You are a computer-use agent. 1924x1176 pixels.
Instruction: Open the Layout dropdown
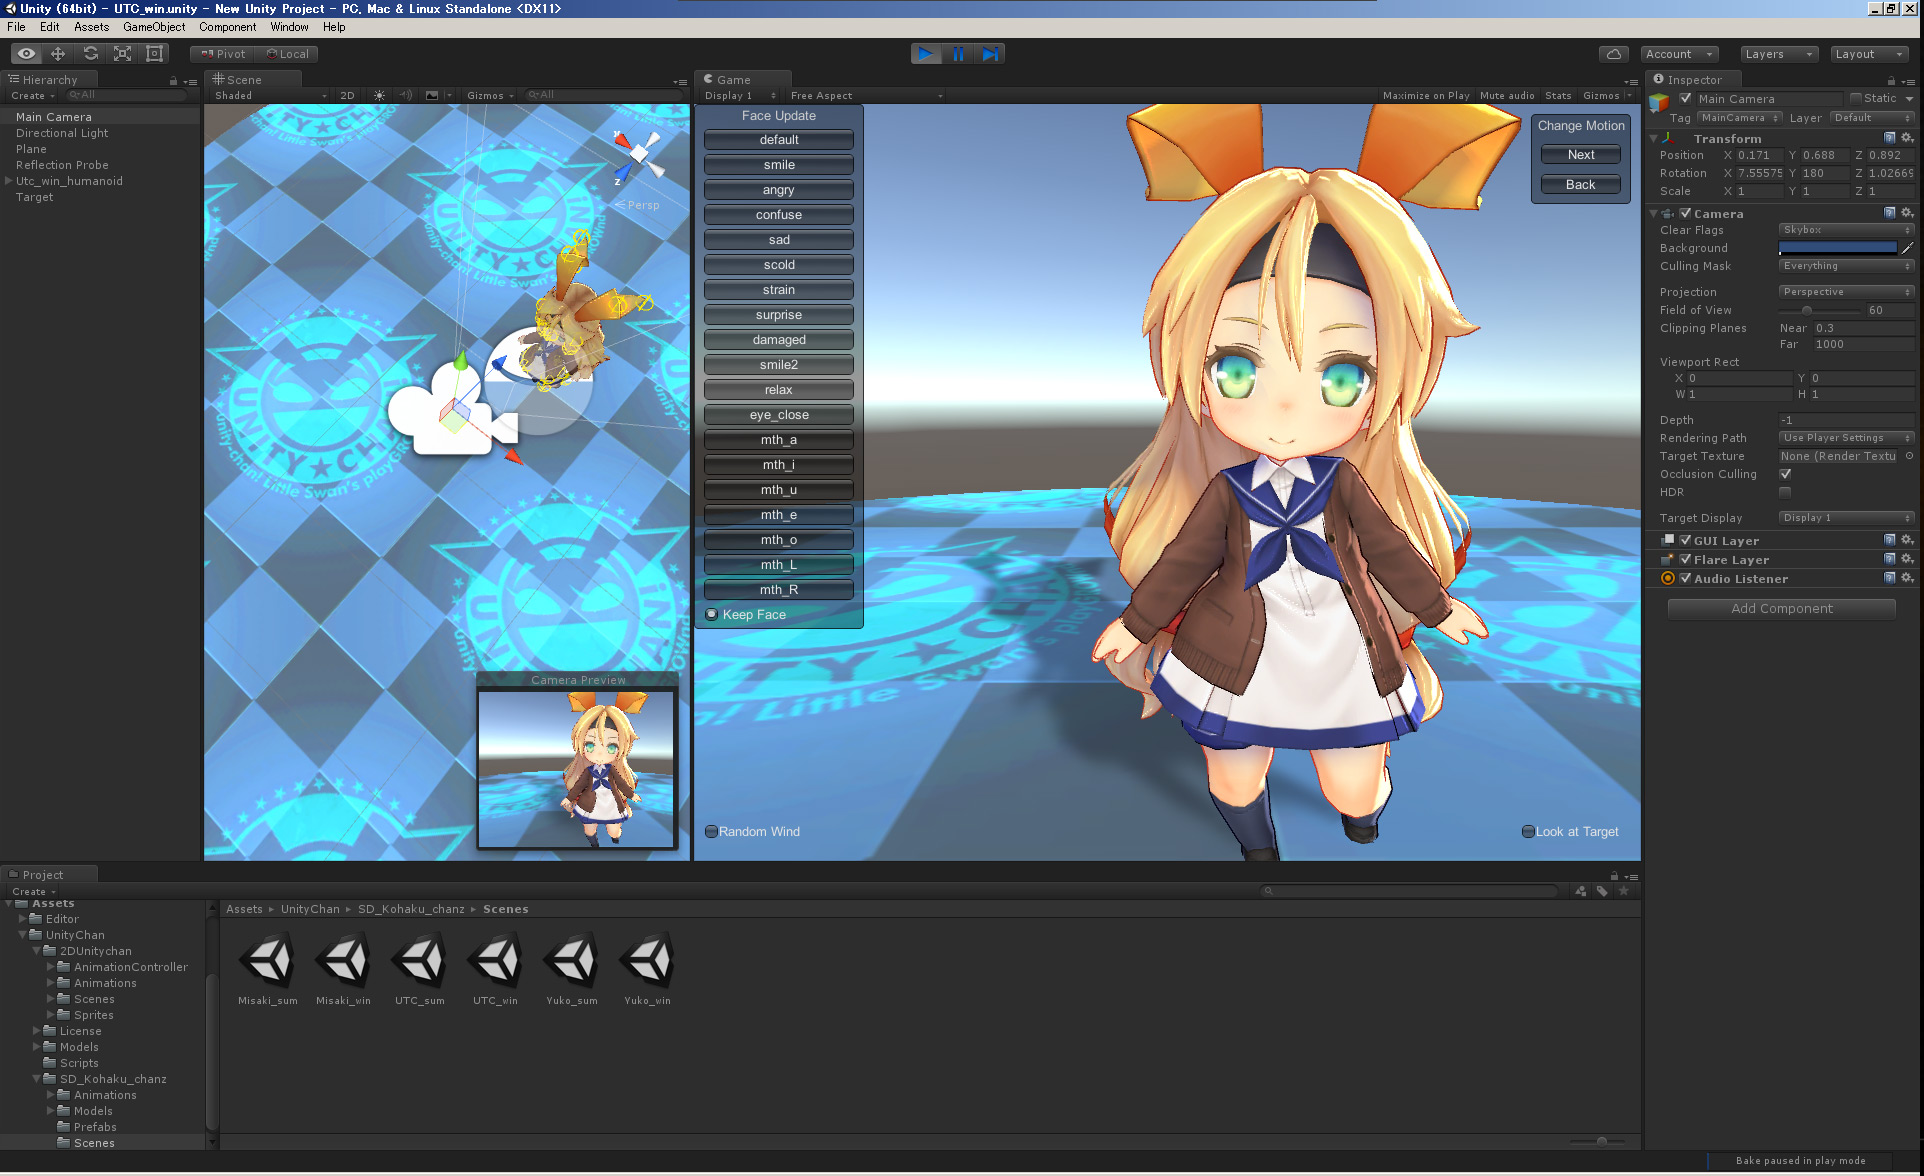[1869, 54]
